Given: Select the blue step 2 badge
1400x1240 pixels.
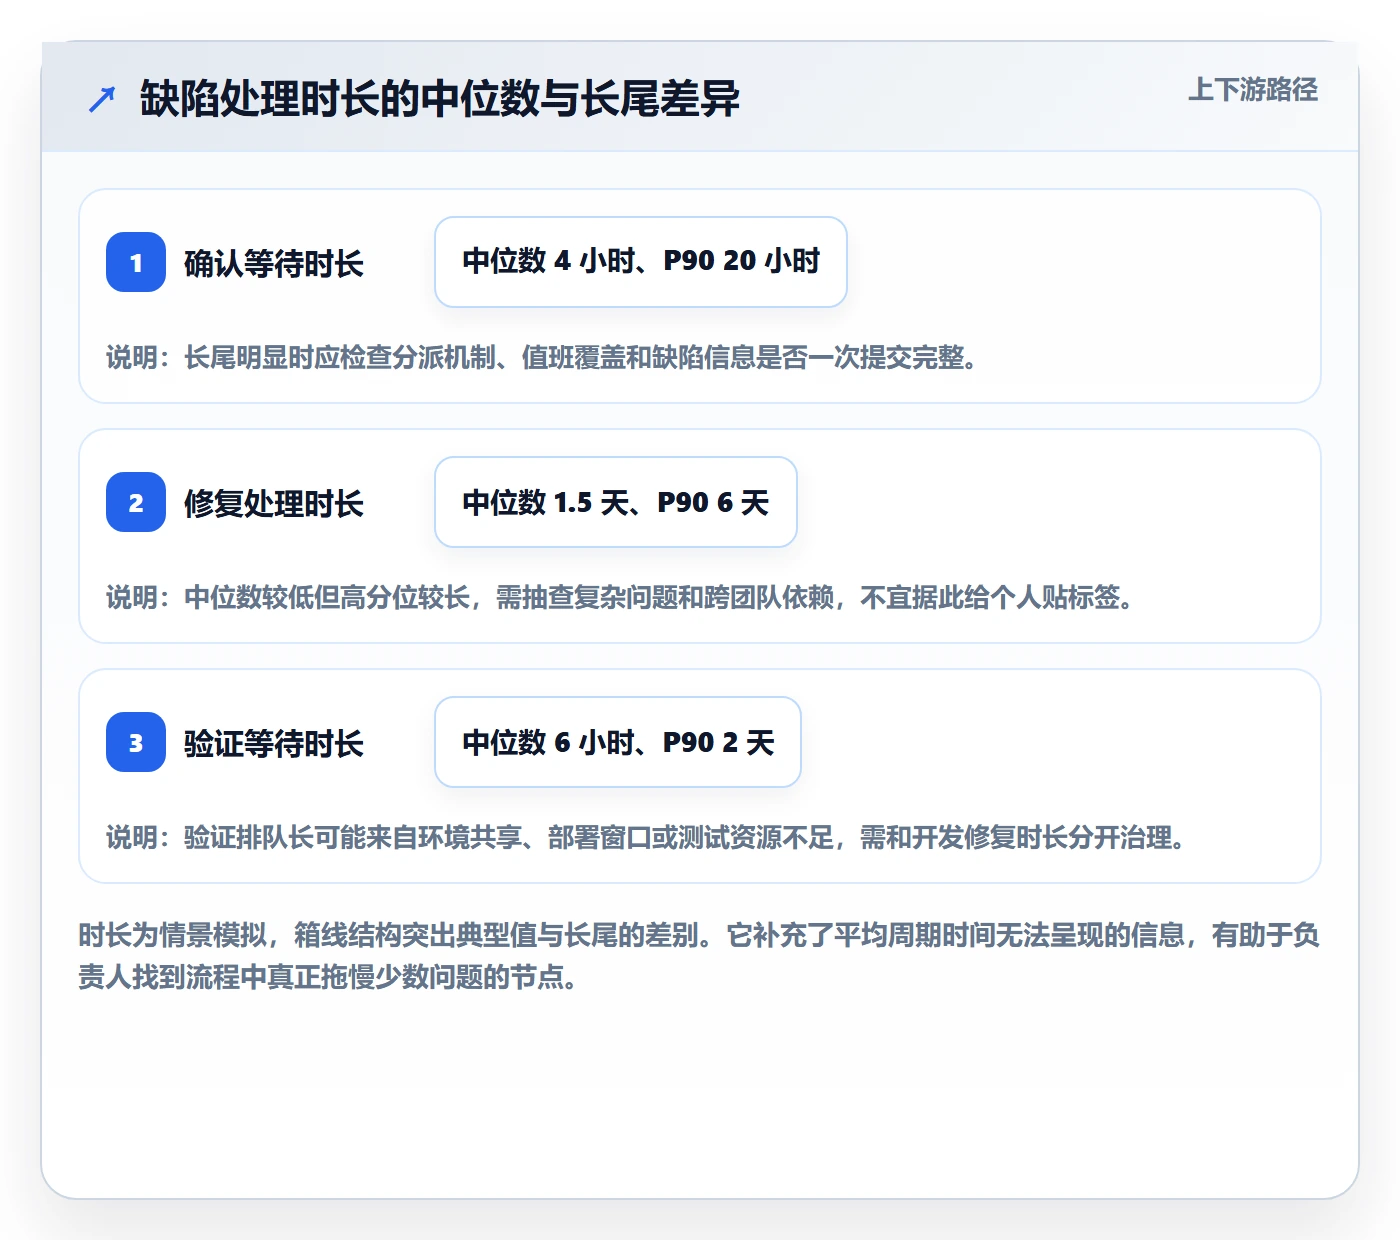Looking at the screenshot, I should [136, 502].
